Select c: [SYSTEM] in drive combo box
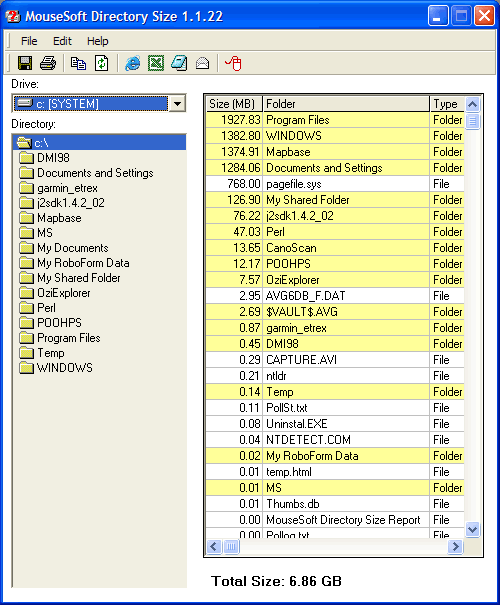This screenshot has width=500, height=605. point(91,103)
